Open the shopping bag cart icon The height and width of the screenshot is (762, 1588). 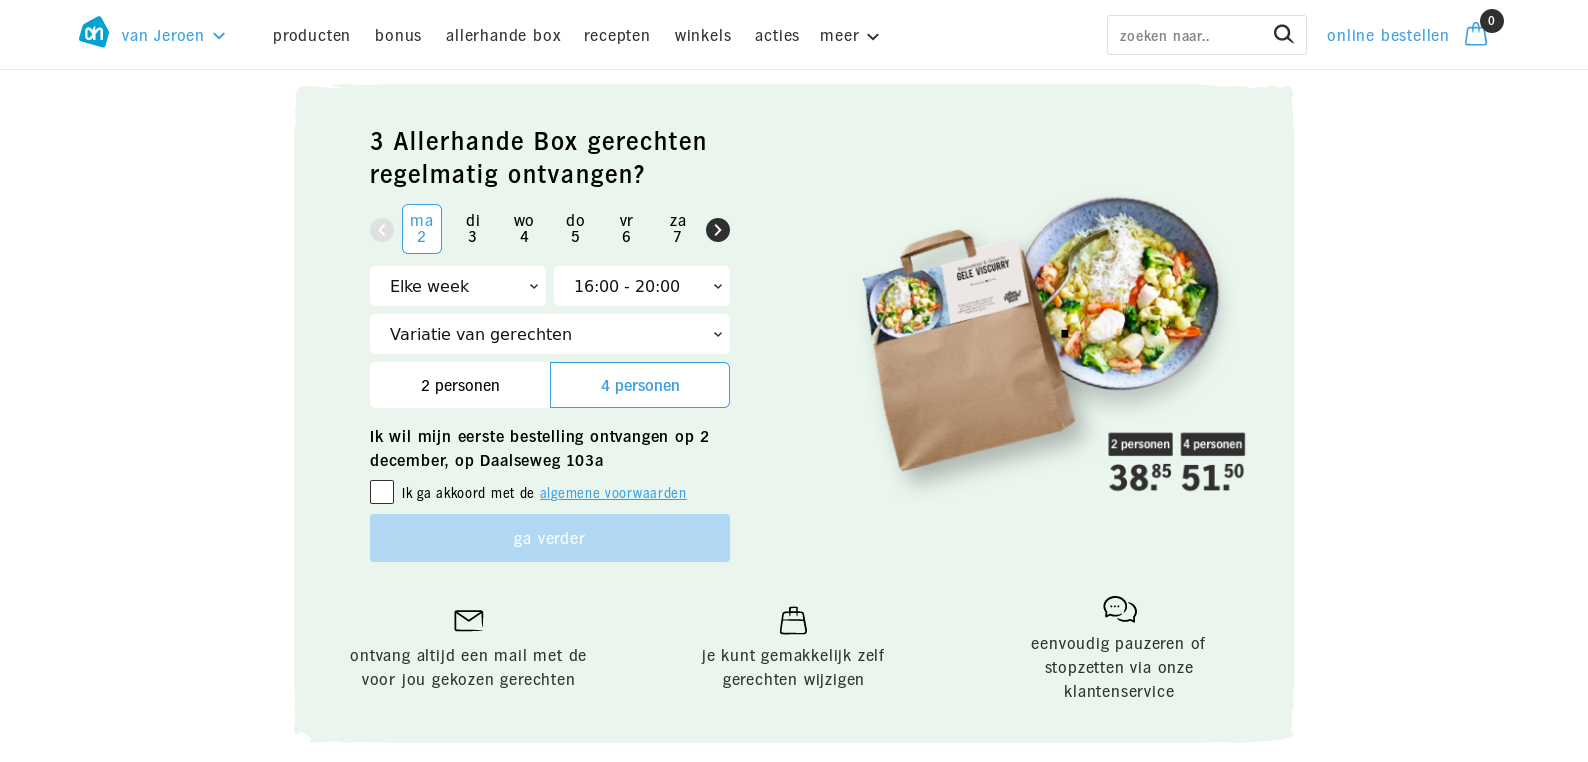(1476, 35)
